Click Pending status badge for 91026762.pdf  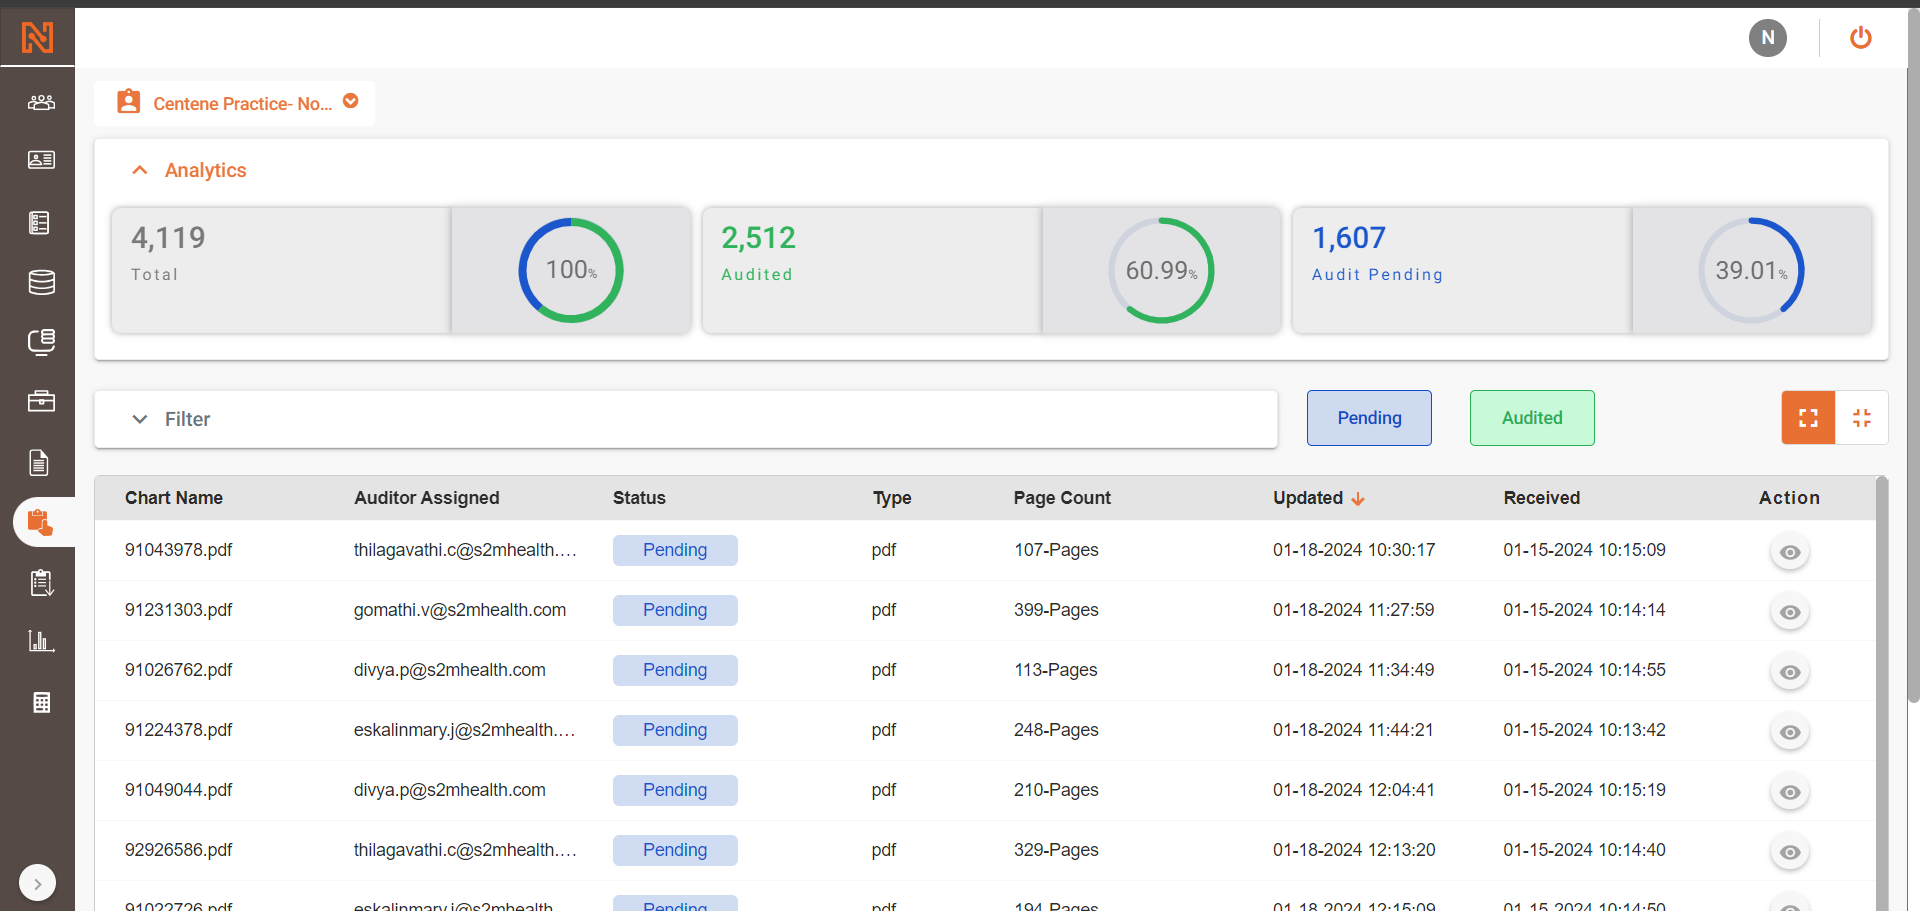[x=675, y=670]
